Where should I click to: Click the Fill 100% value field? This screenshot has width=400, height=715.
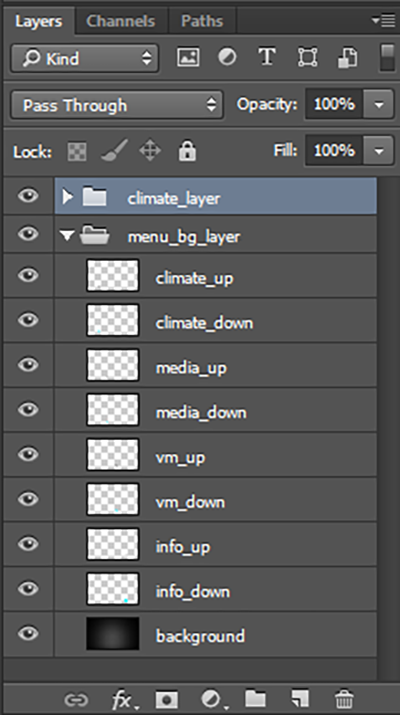[x=334, y=150]
